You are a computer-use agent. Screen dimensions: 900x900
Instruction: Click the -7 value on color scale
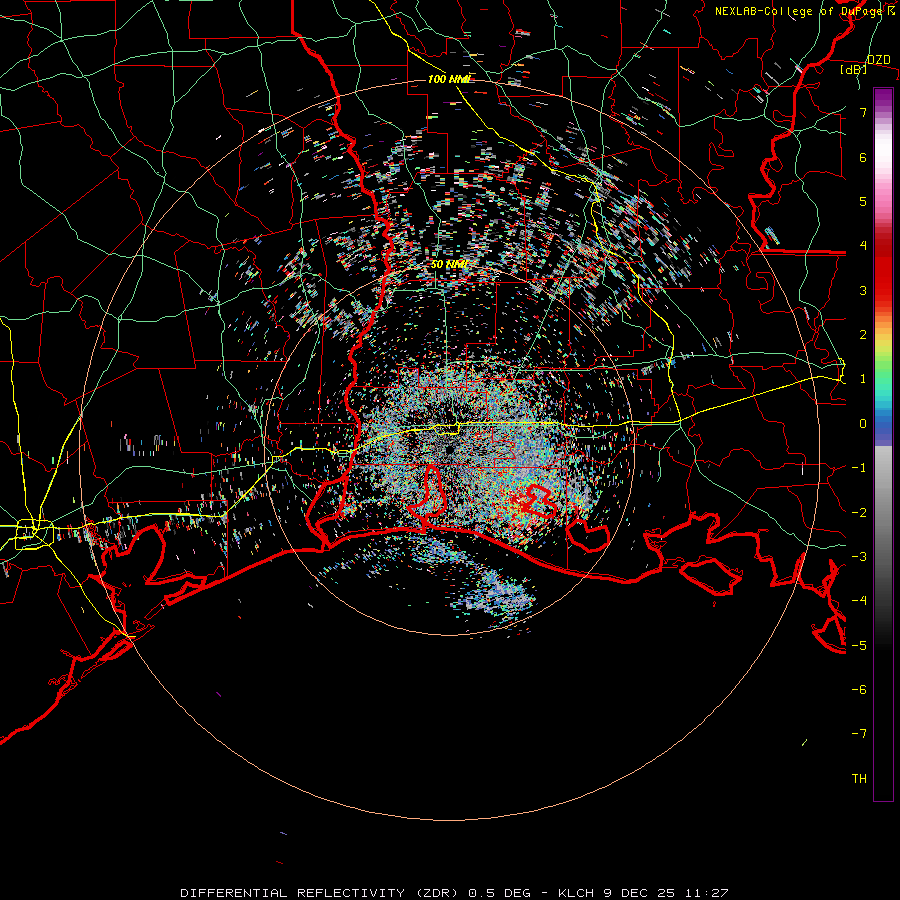click(x=859, y=734)
